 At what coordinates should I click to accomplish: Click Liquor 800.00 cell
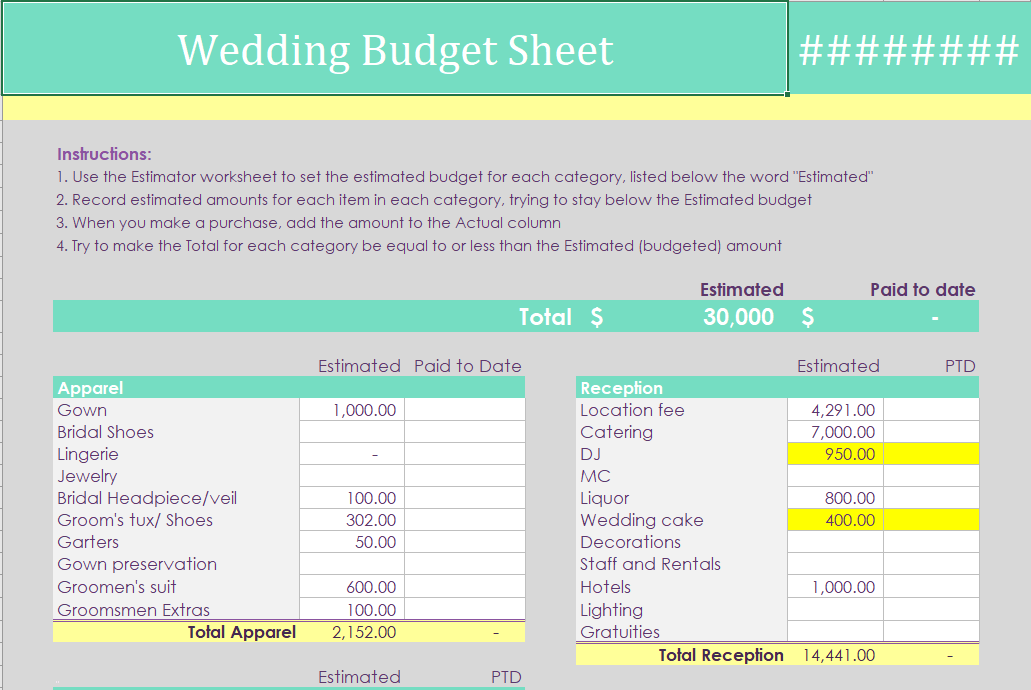(x=836, y=498)
